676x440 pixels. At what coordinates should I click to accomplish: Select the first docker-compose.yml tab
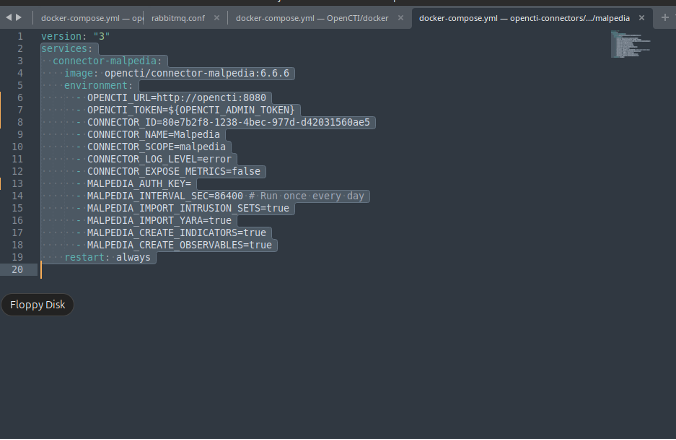pyautogui.click(x=91, y=18)
